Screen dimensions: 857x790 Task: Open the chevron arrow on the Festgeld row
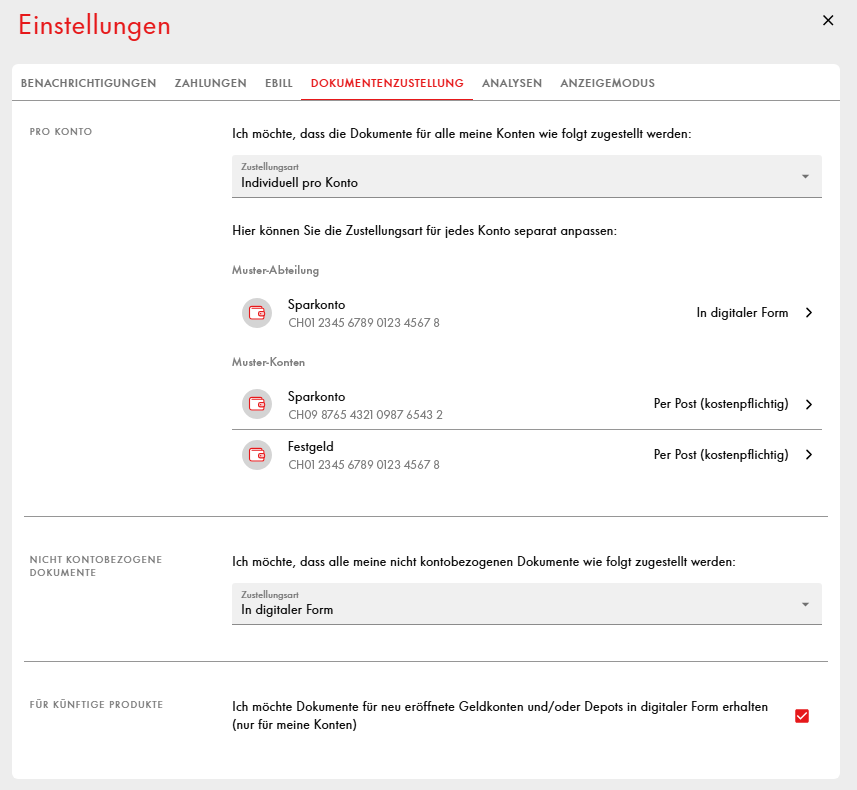click(809, 455)
